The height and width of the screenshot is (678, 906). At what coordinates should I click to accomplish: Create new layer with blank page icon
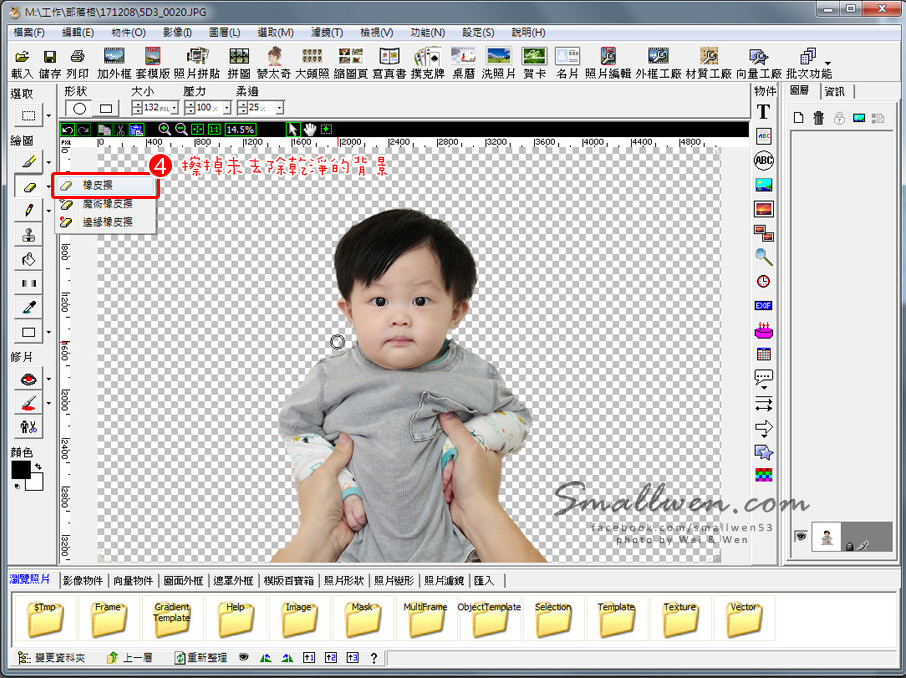(x=799, y=118)
